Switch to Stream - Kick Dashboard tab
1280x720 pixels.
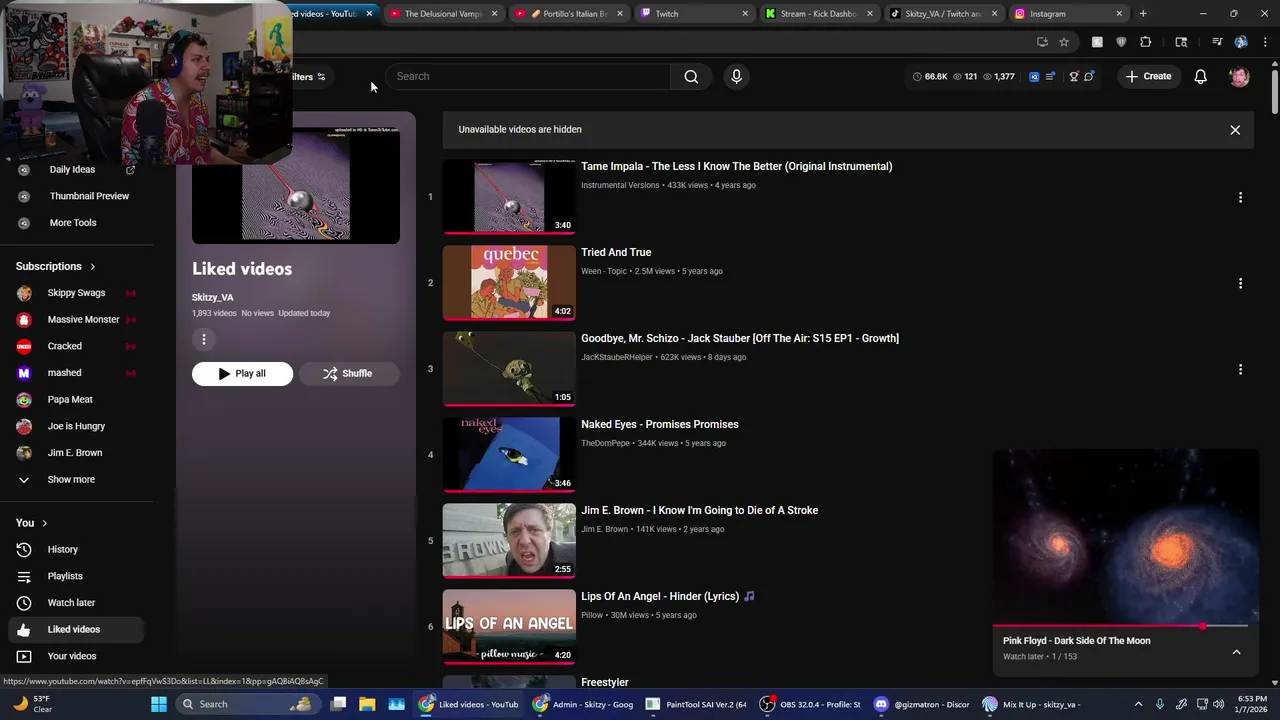tap(818, 14)
